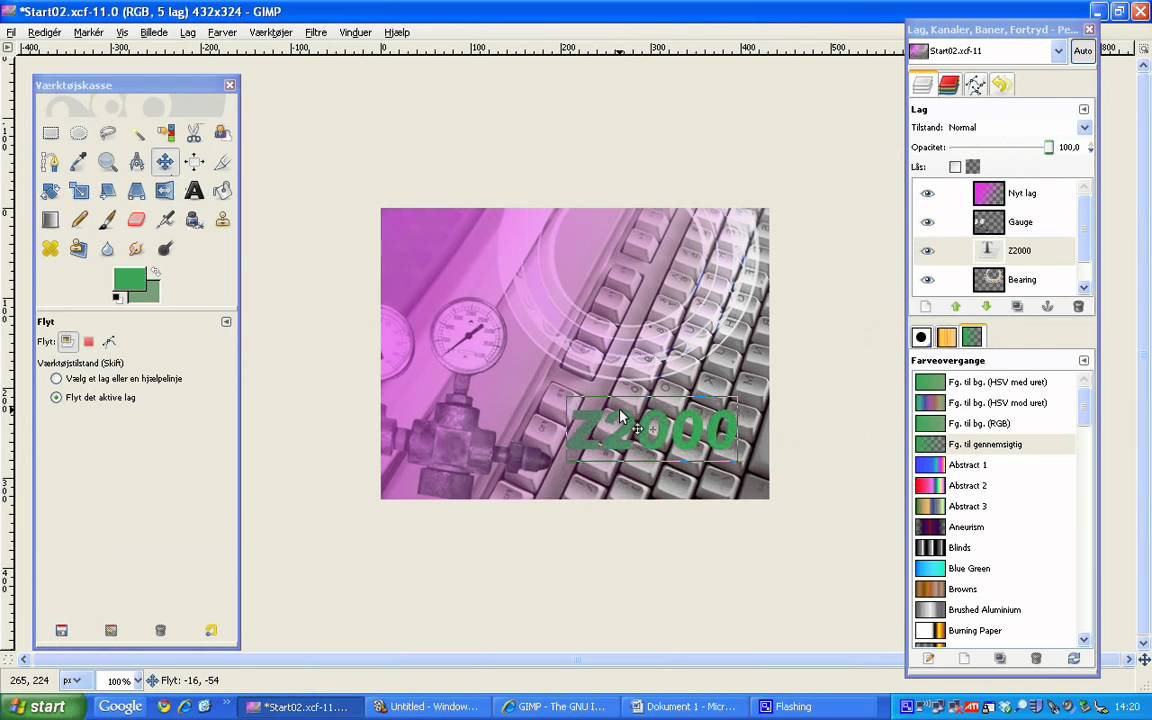1152x720 pixels.
Task: Open the 'Farveovergange' panel menu arrow
Action: (x=1084, y=360)
